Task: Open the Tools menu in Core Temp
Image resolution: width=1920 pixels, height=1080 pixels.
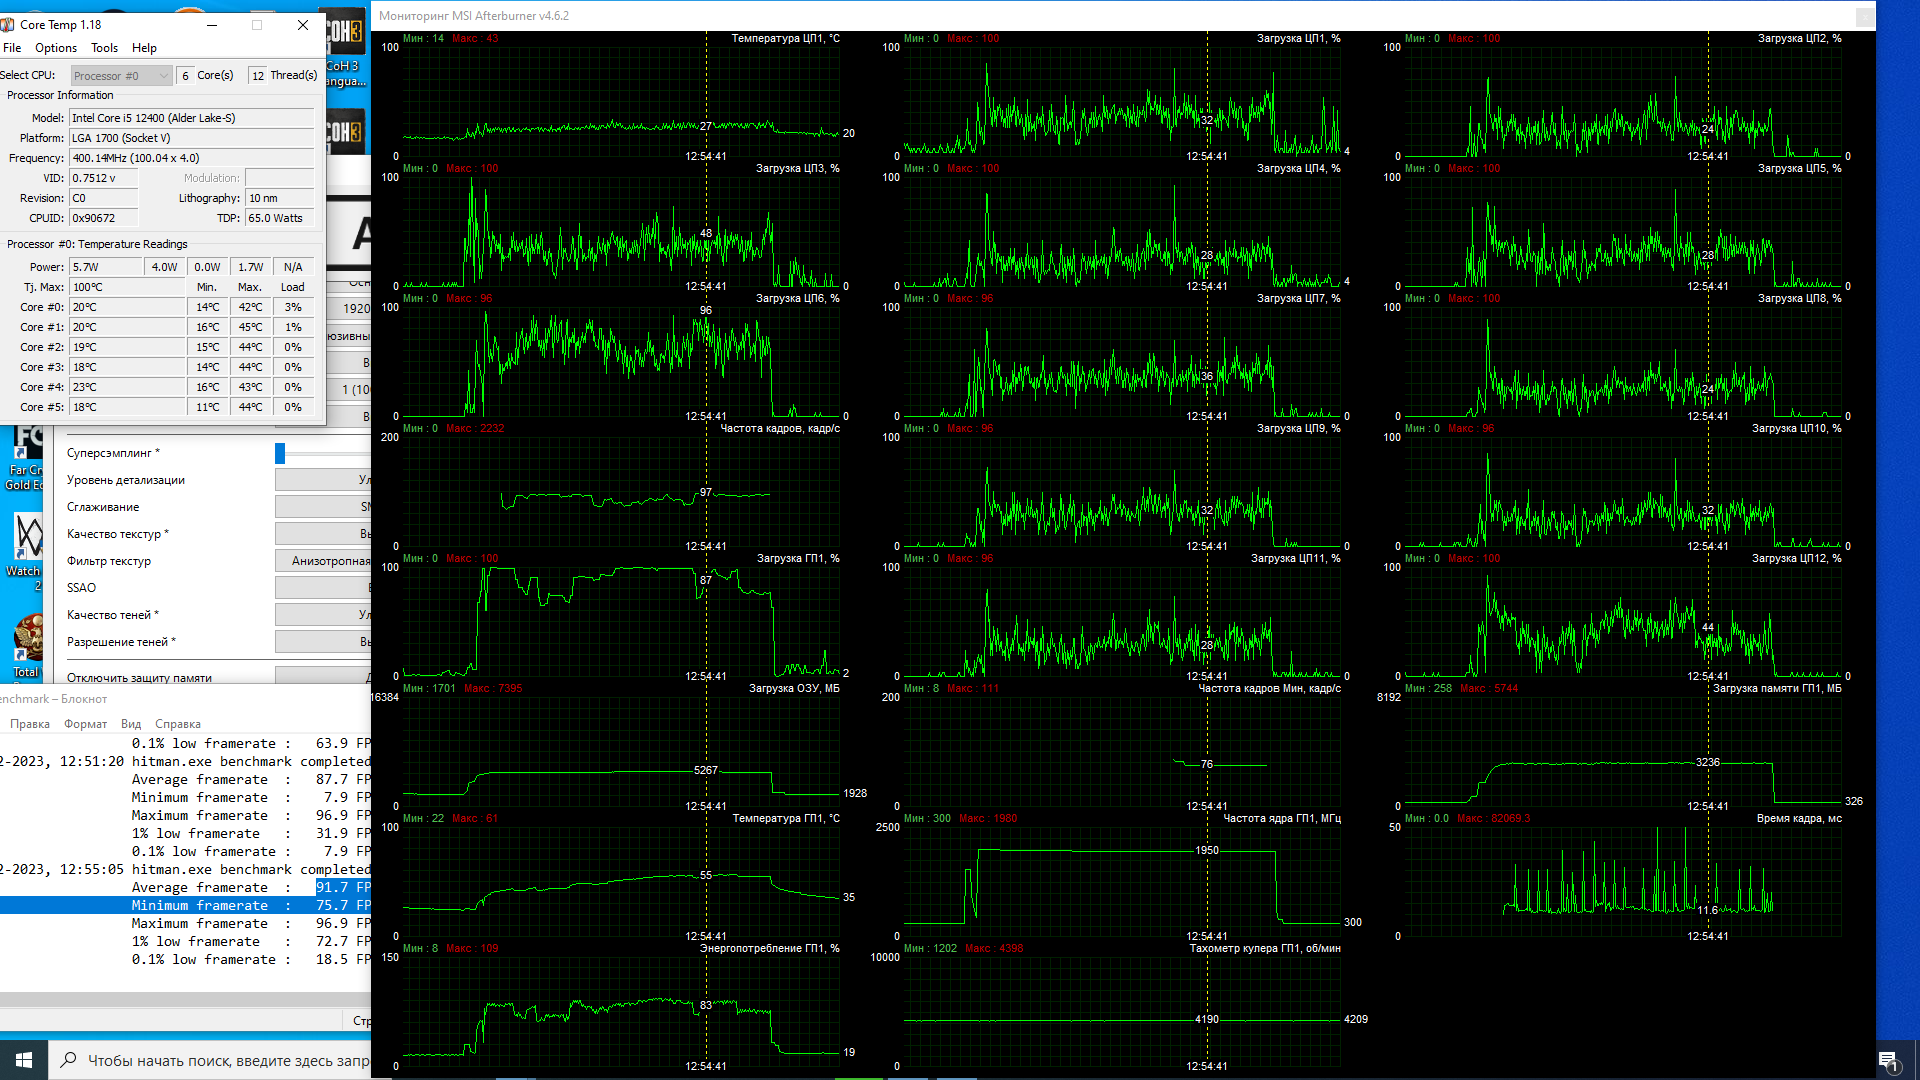Action: (x=104, y=48)
